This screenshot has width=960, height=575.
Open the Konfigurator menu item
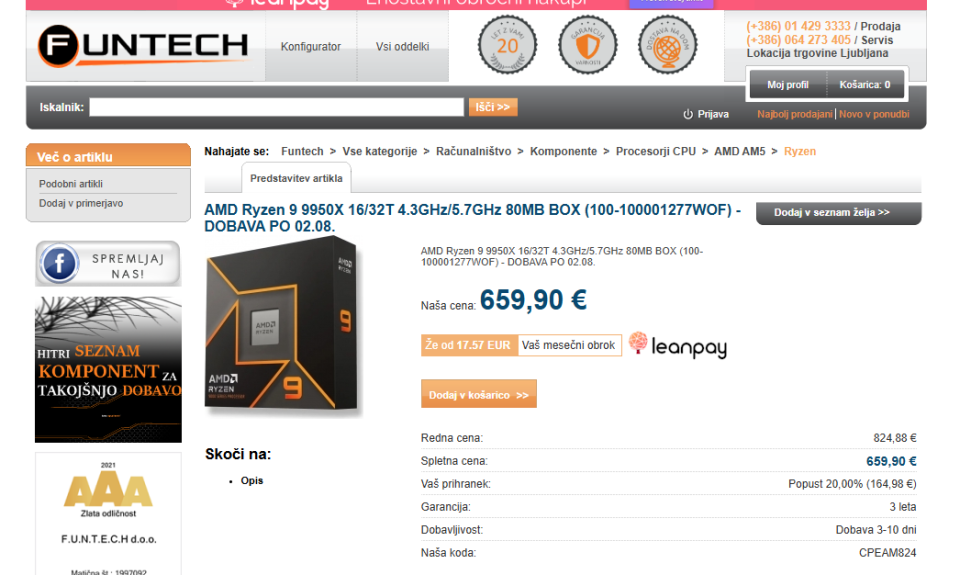coord(310,47)
